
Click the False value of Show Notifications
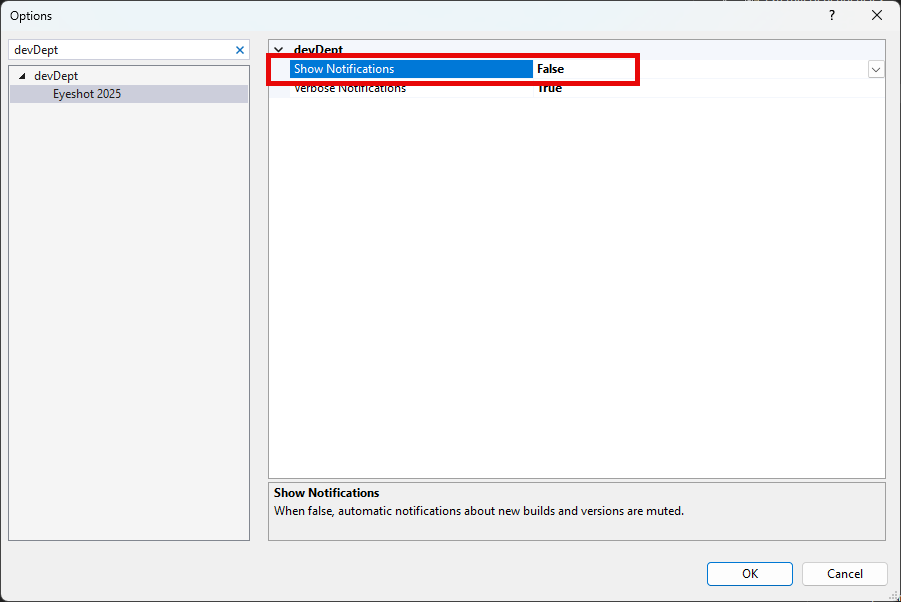click(x=550, y=69)
